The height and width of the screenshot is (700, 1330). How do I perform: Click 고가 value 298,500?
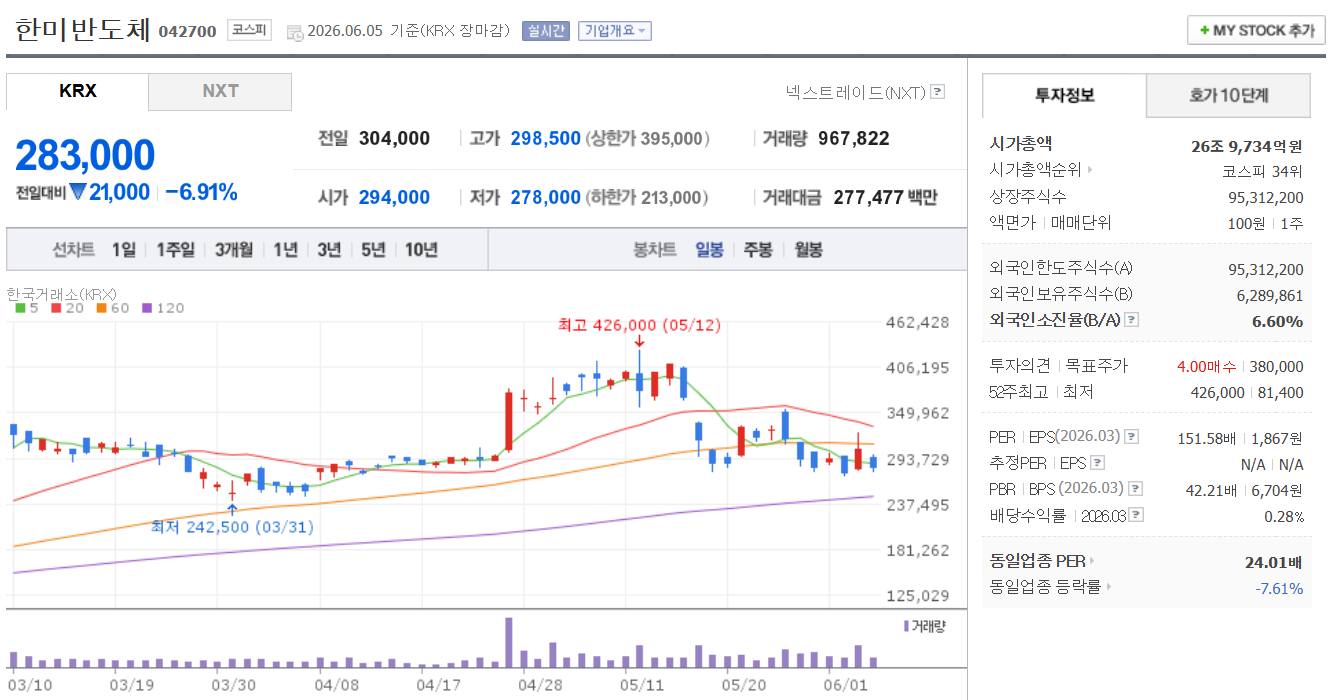pos(545,139)
